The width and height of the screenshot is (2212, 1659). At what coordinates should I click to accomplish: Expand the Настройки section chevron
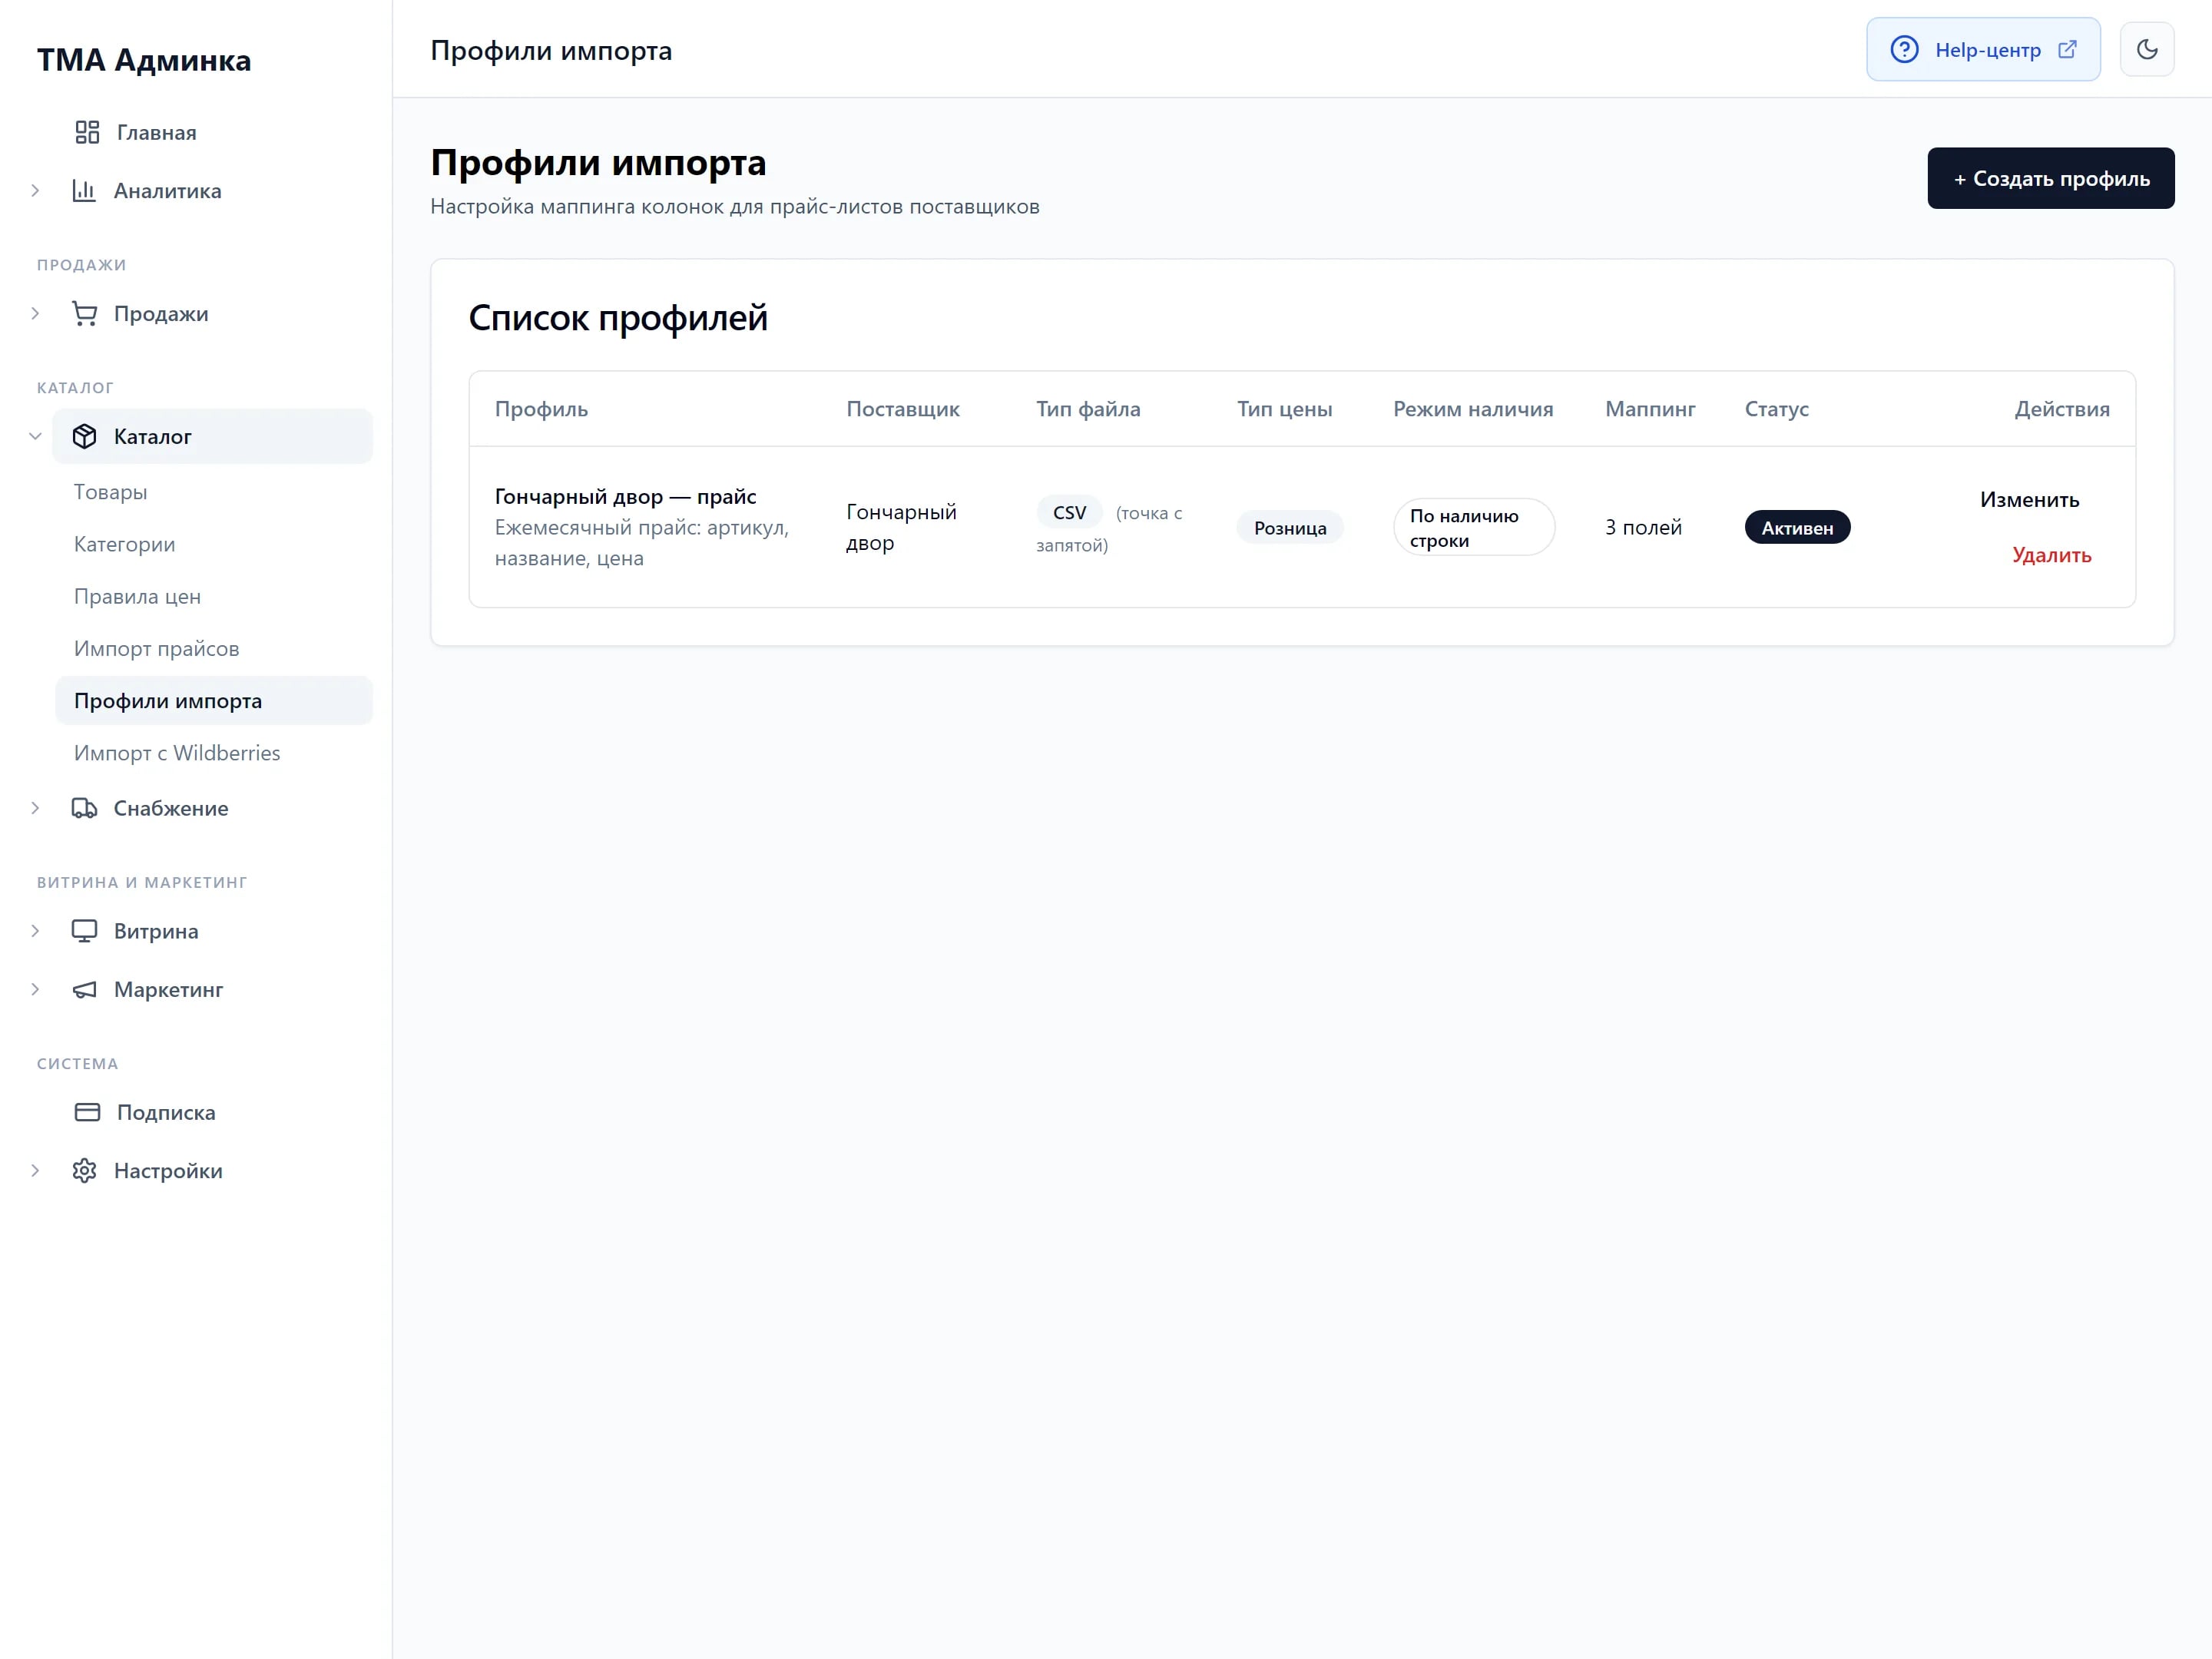(35, 1170)
